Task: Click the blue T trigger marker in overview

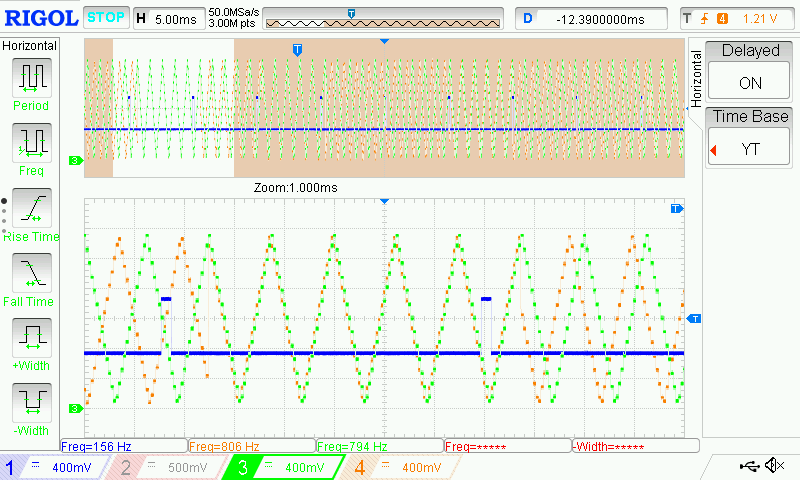Action: (297, 49)
